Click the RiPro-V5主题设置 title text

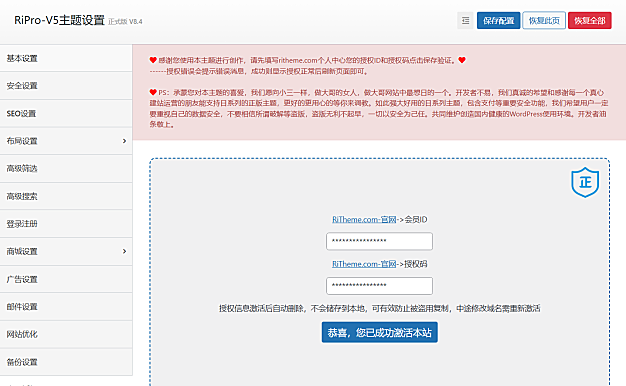click(x=59, y=20)
